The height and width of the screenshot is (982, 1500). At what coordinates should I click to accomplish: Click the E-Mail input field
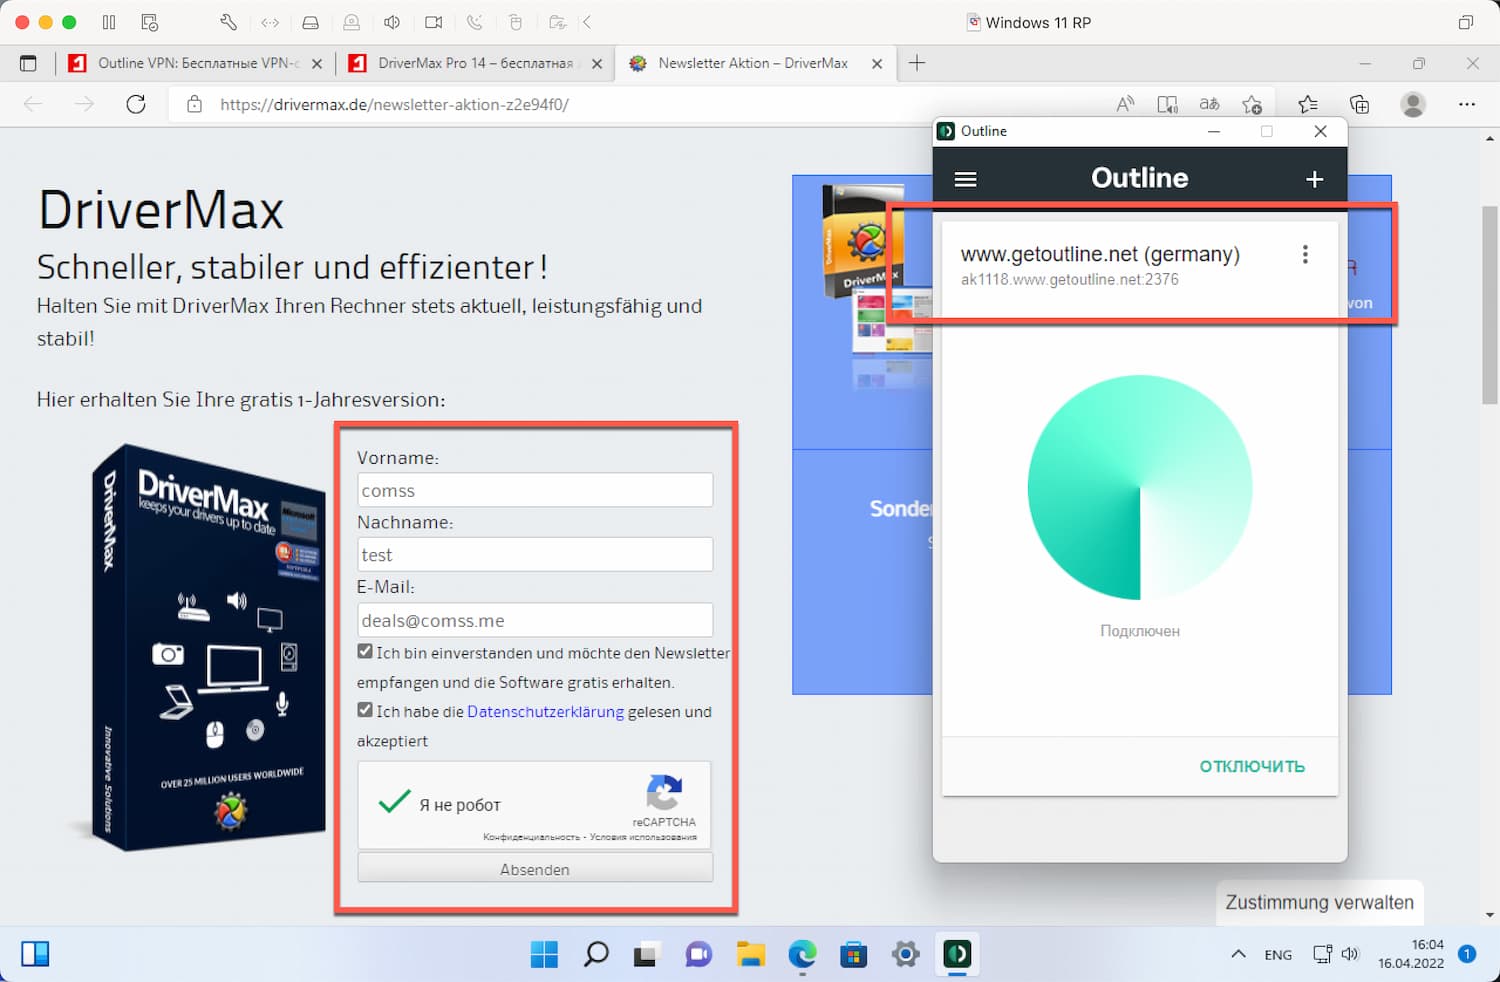[x=535, y=620]
